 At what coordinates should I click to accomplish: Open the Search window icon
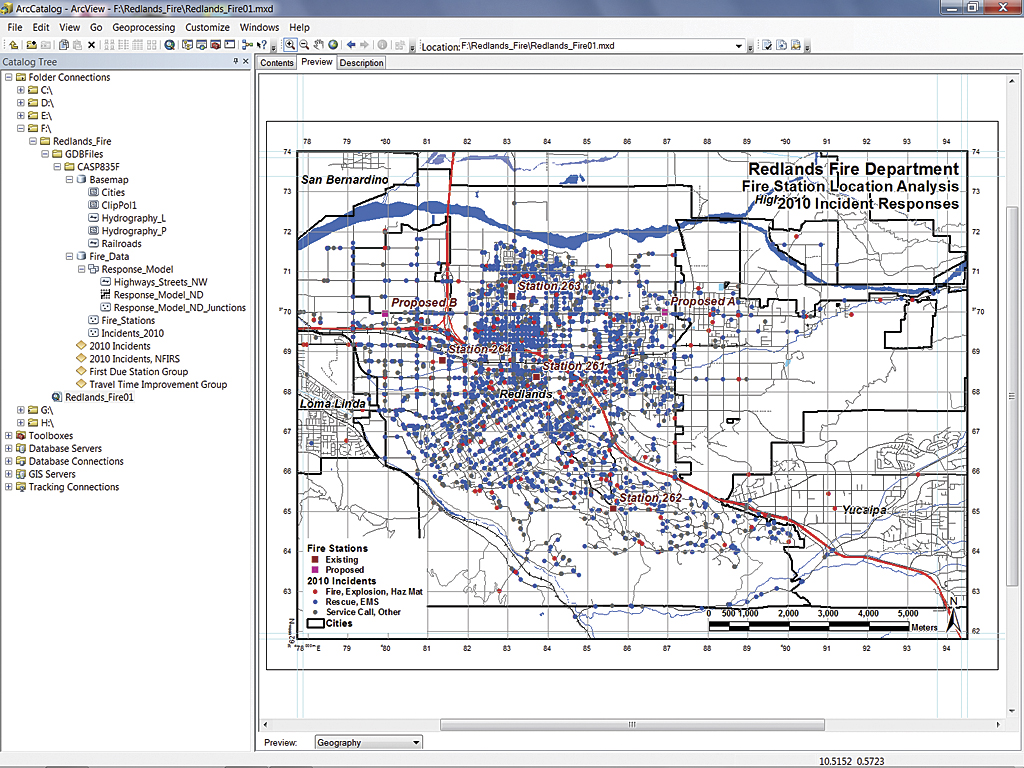click(x=201, y=45)
